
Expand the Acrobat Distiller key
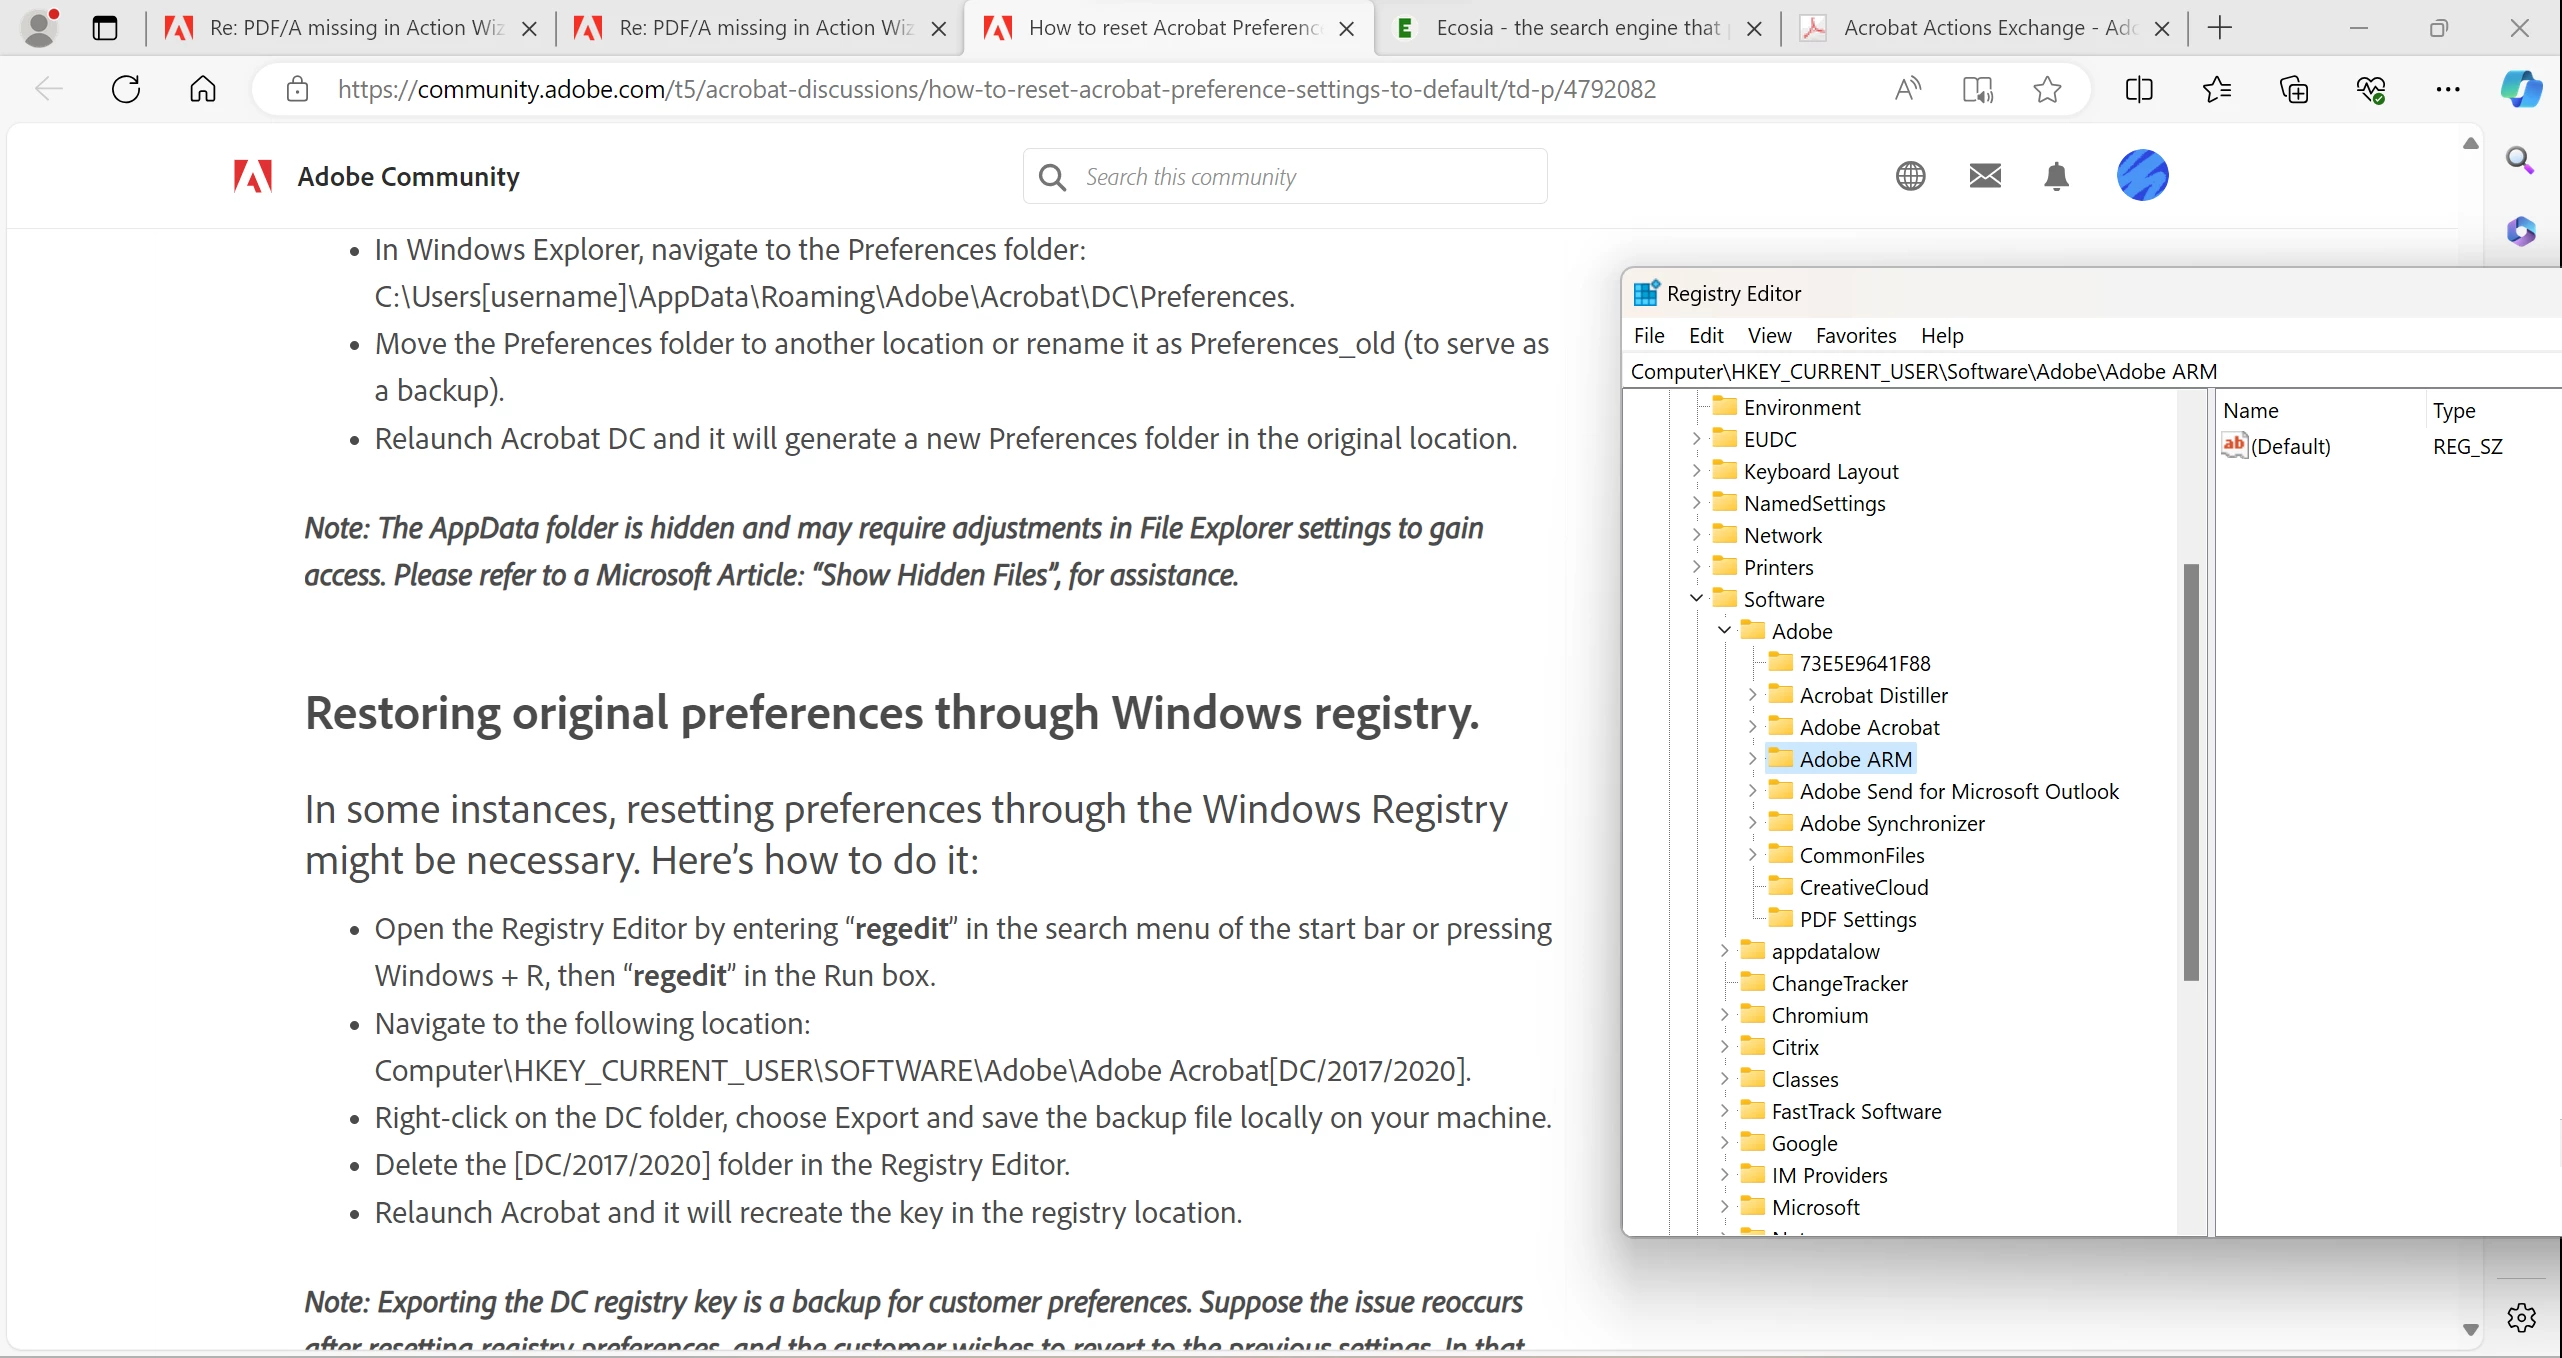point(1752,695)
